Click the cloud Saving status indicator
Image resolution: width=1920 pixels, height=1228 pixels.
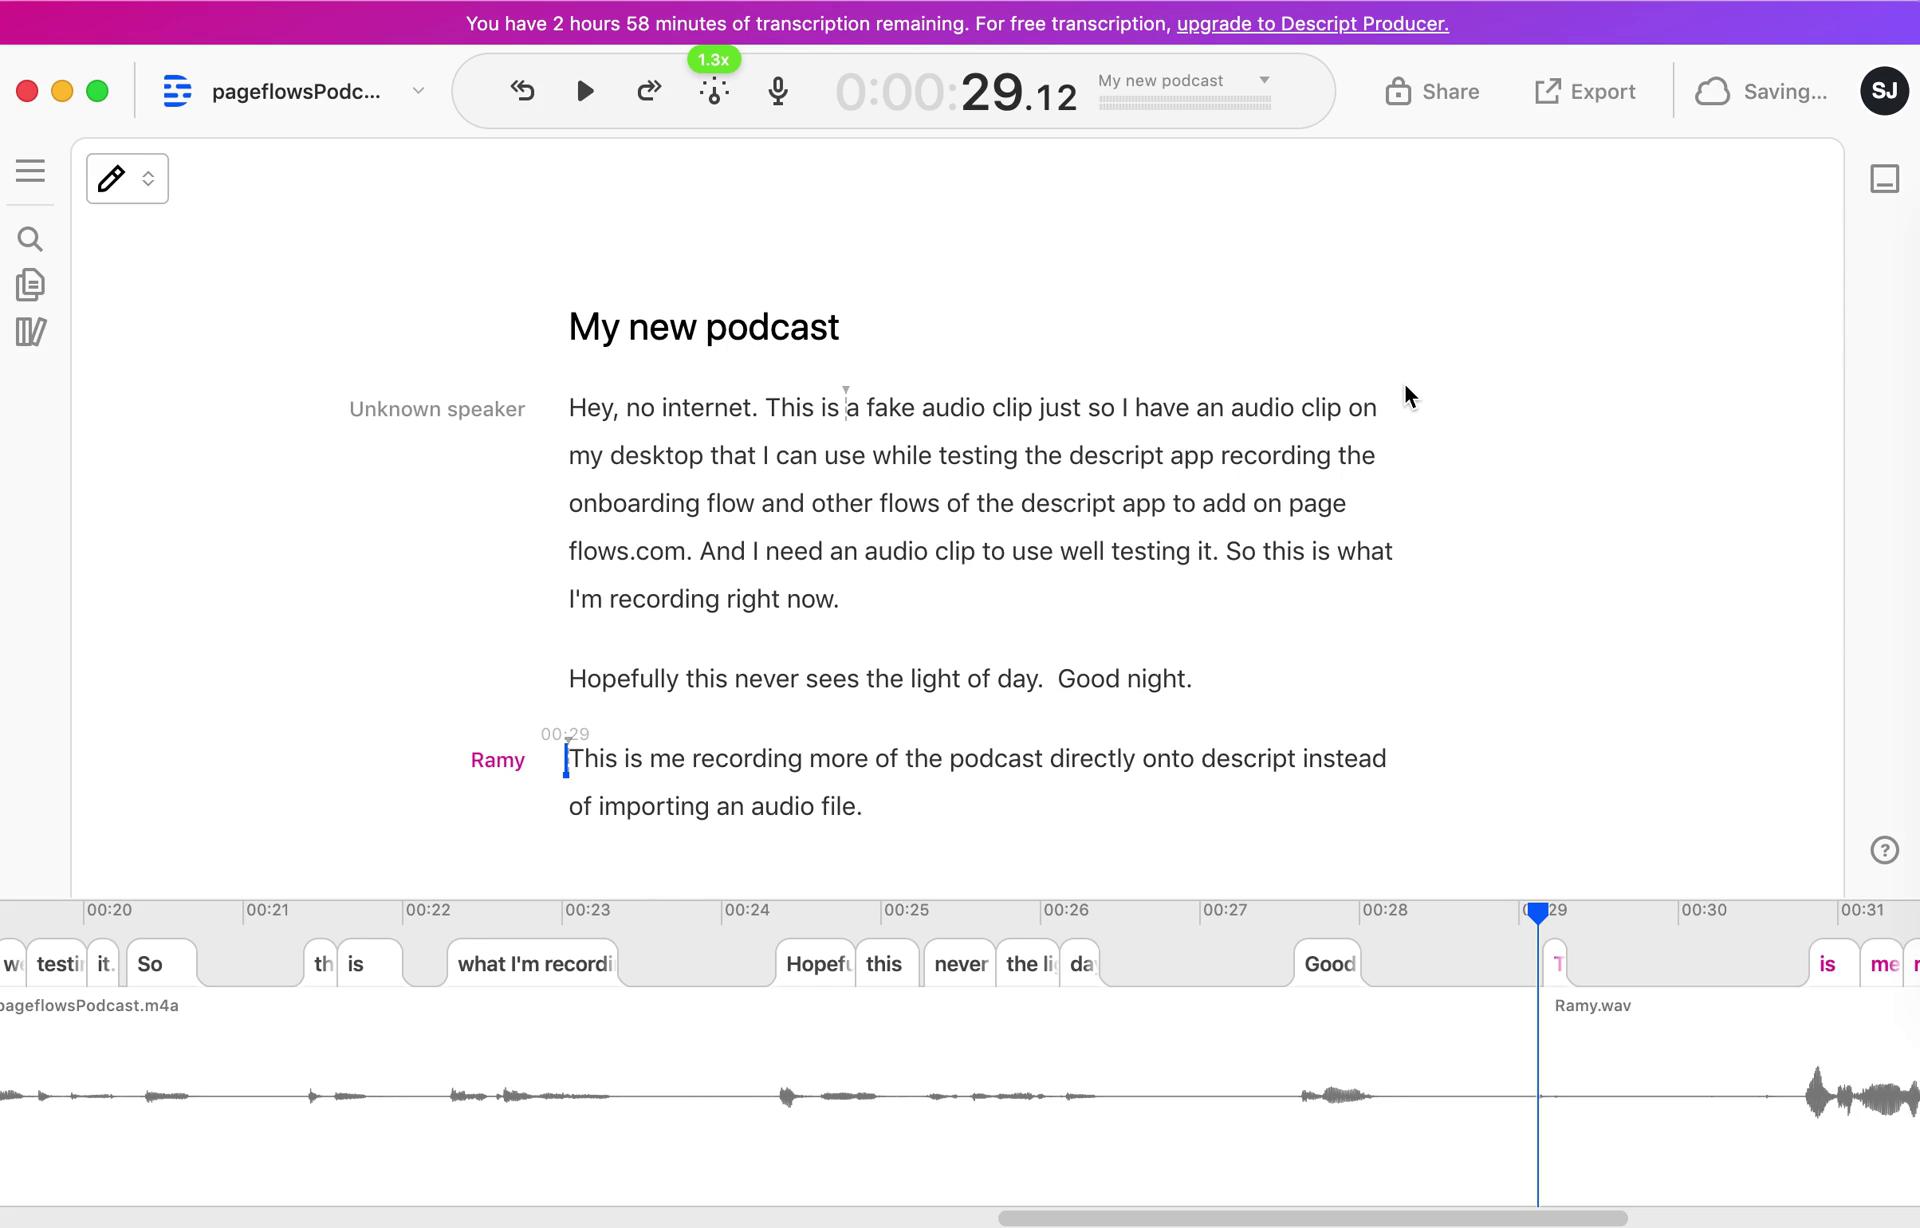pos(1761,91)
